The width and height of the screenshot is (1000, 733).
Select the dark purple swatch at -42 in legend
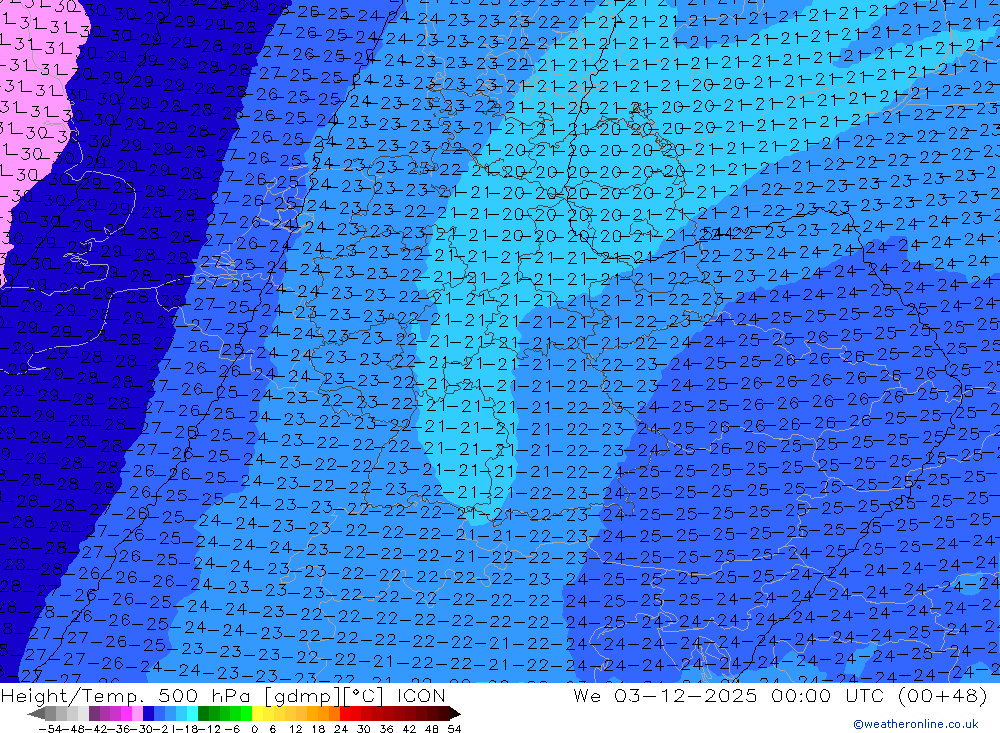point(94,714)
